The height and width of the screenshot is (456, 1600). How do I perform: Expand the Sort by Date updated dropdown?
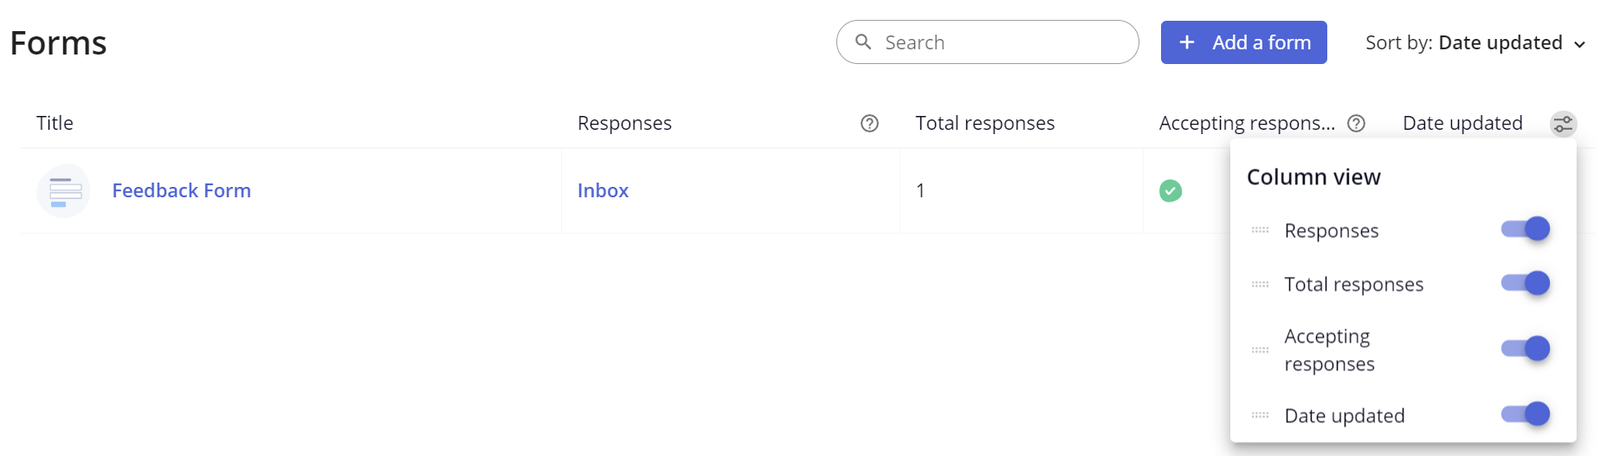point(1475,43)
